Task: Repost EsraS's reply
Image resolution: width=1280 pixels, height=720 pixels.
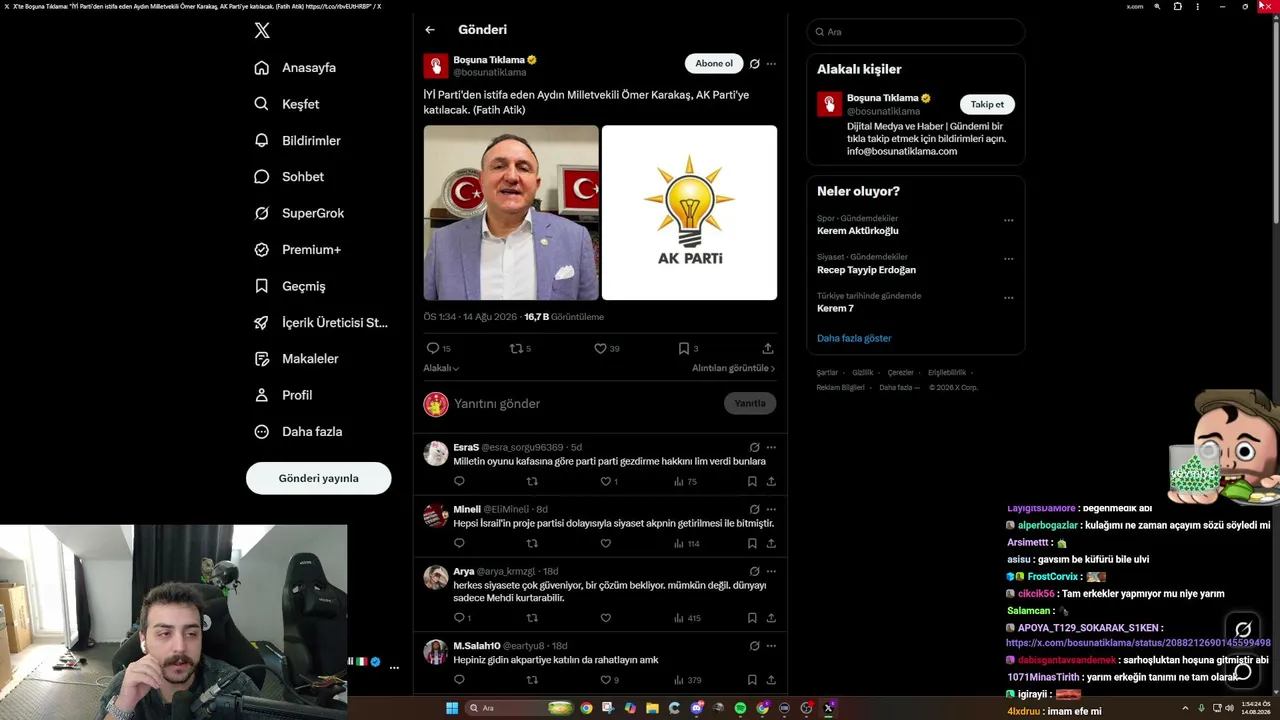Action: click(532, 481)
